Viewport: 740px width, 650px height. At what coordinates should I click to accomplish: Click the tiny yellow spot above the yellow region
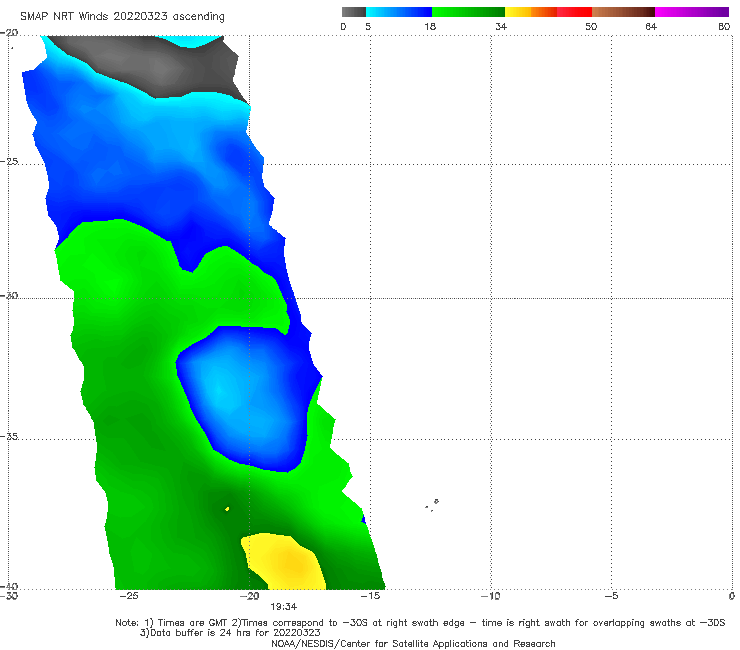coord(227,509)
